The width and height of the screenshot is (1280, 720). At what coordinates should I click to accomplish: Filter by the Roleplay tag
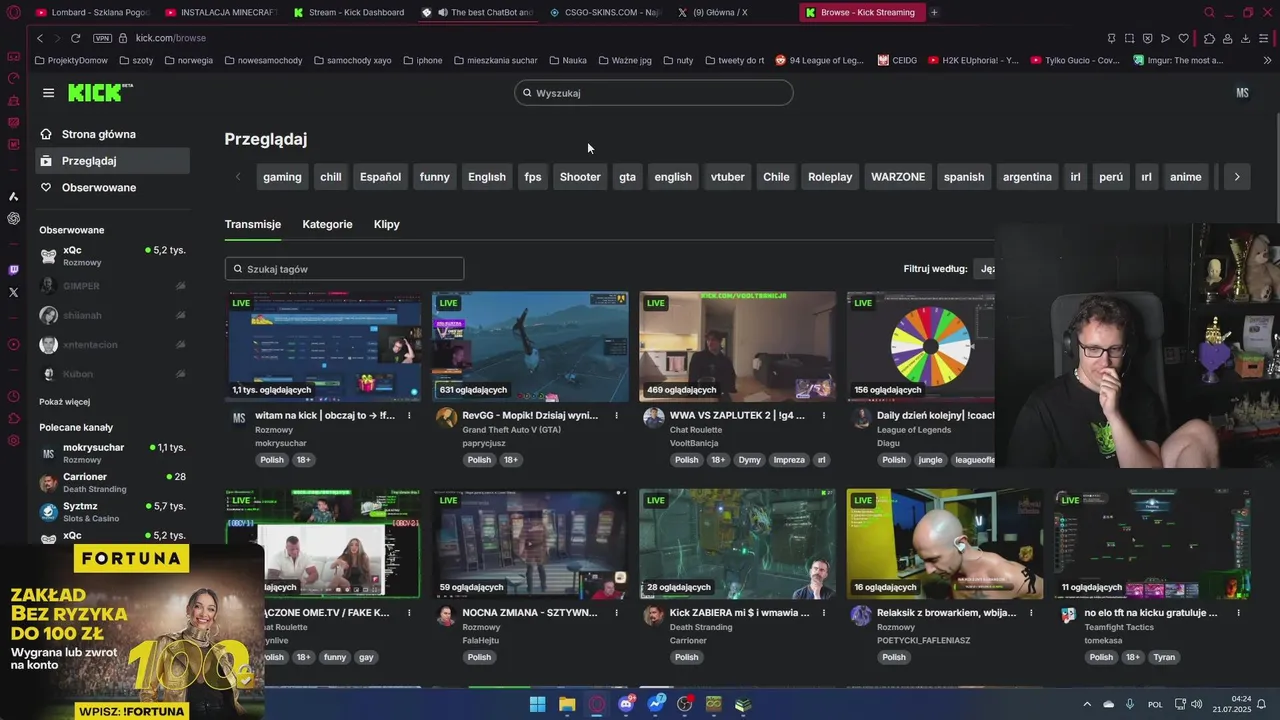pyautogui.click(x=830, y=177)
